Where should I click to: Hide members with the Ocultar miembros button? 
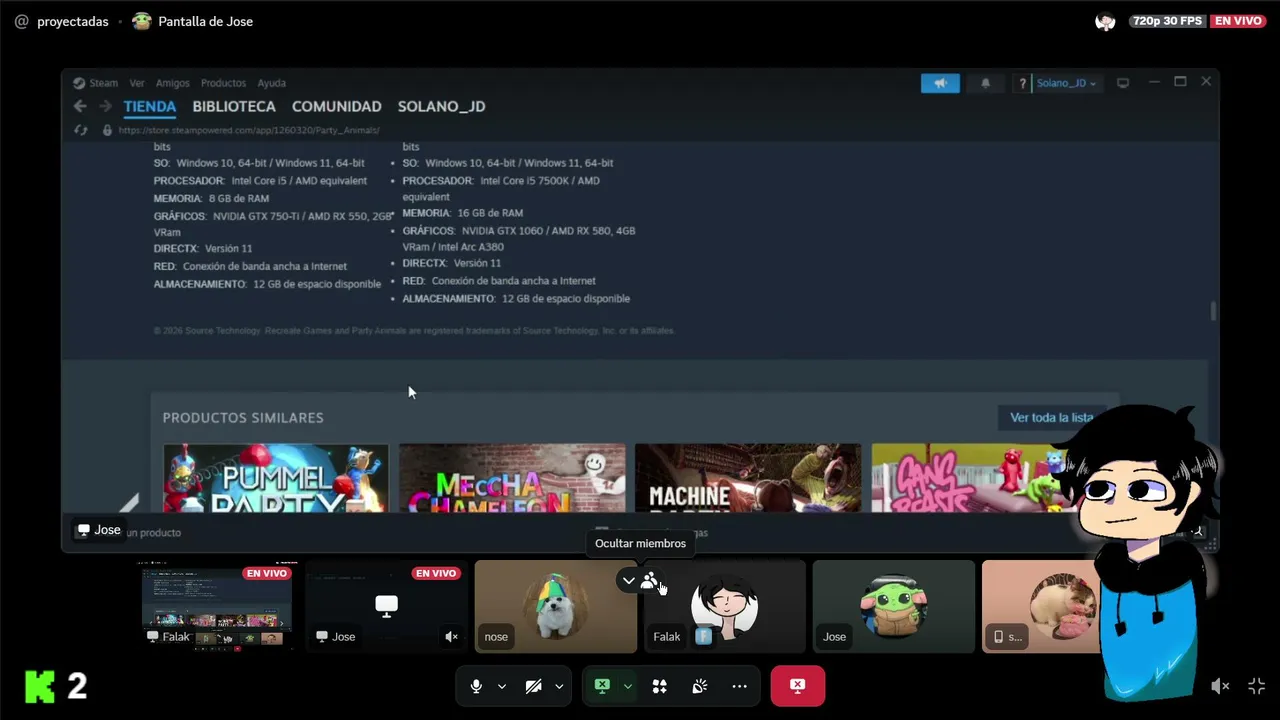[x=650, y=580]
